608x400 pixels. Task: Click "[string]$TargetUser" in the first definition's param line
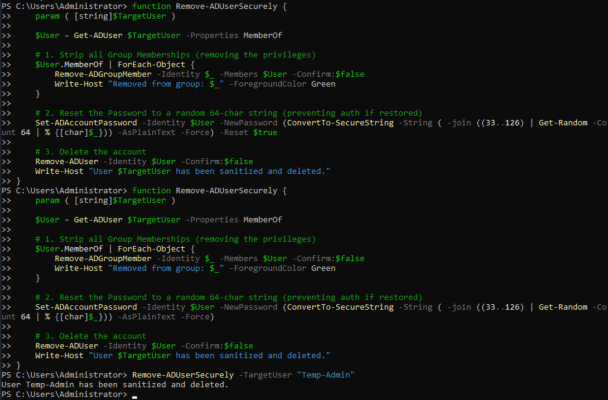[120, 16]
